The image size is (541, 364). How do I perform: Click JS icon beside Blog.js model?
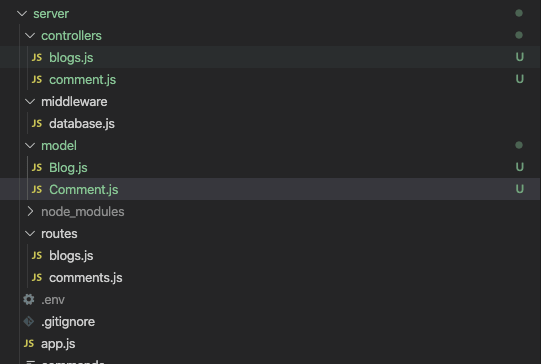point(37,168)
